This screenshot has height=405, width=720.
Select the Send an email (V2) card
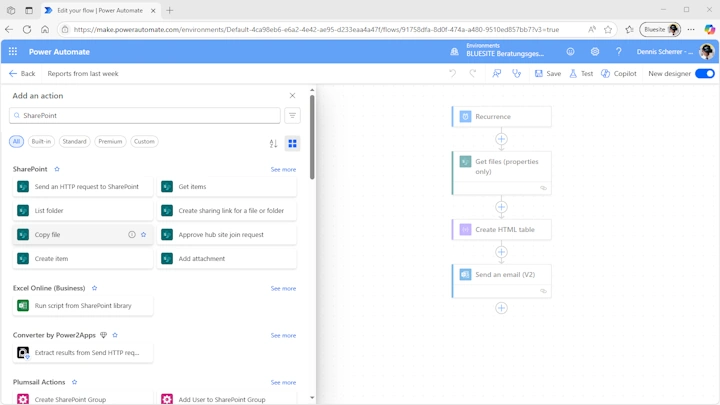coord(501,281)
